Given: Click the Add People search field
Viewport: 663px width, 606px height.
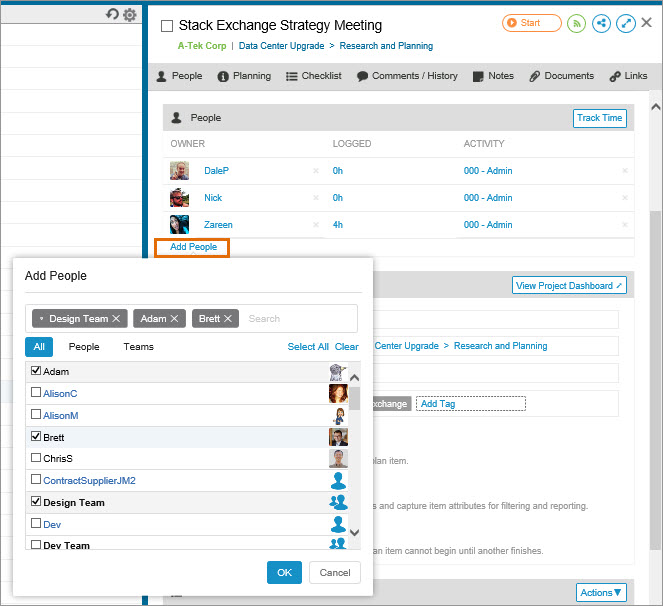Looking at the screenshot, I should tap(298, 319).
